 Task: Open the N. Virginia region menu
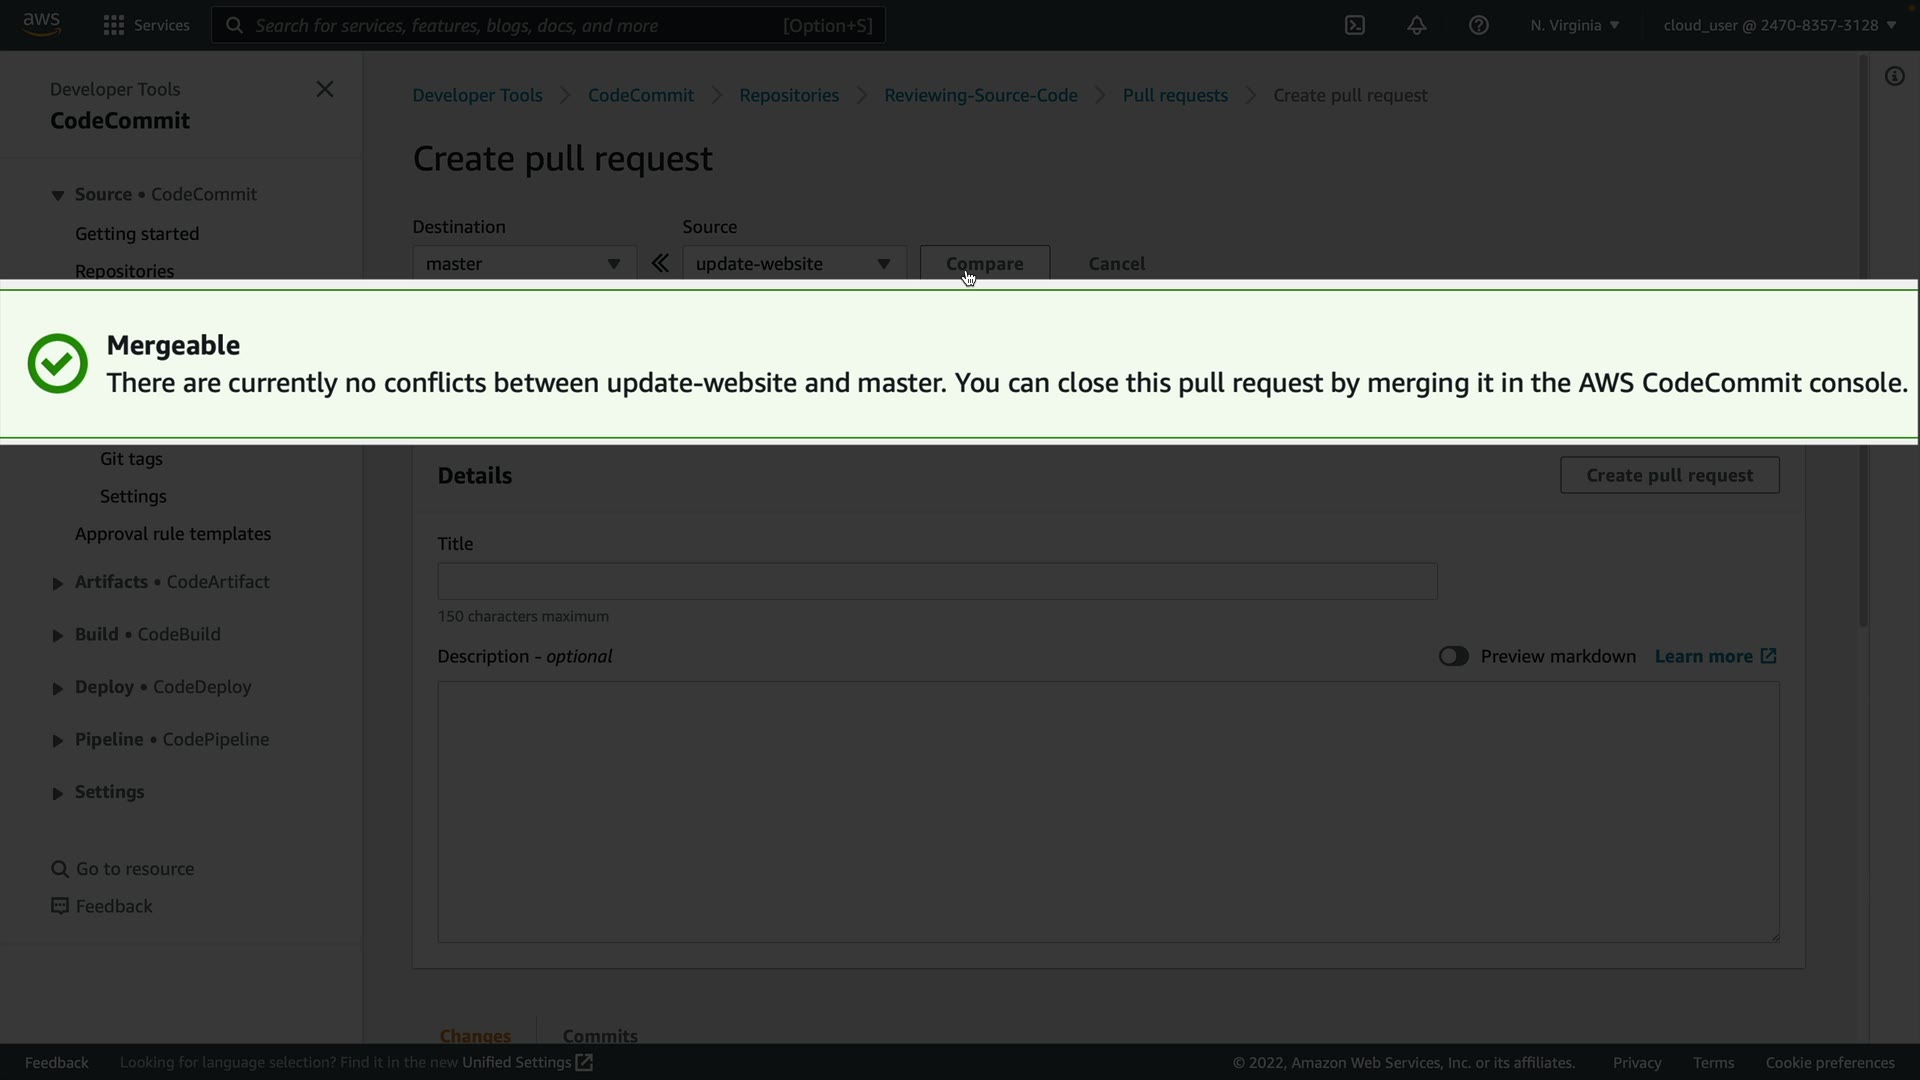click(x=1574, y=25)
